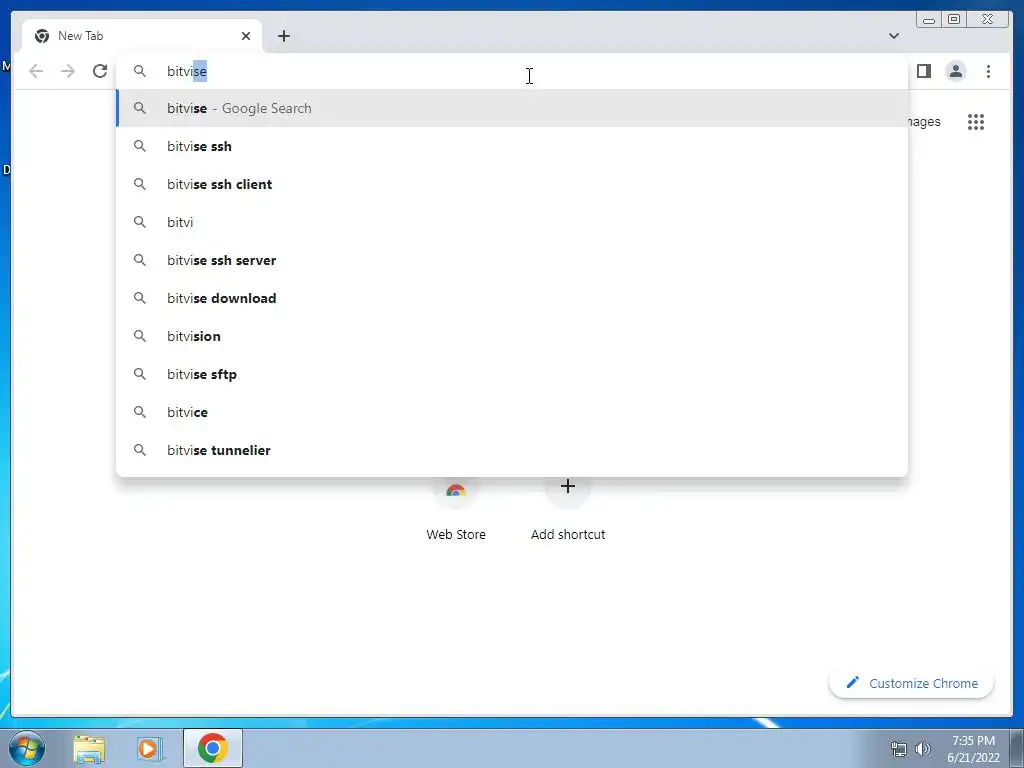Launch Windows Media Player from taskbar
The width and height of the screenshot is (1024, 768).
tap(149, 748)
